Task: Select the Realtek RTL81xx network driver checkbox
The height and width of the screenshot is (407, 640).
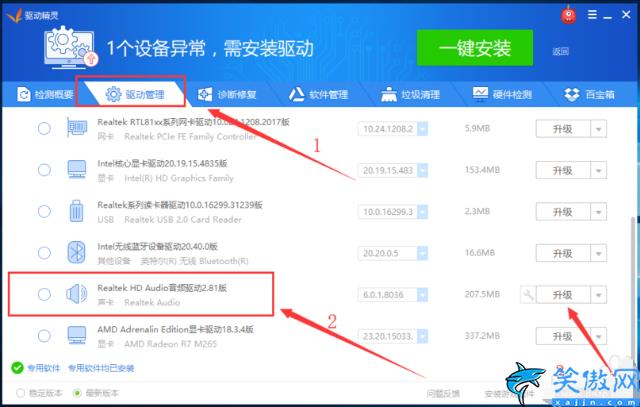Action: pos(44,129)
